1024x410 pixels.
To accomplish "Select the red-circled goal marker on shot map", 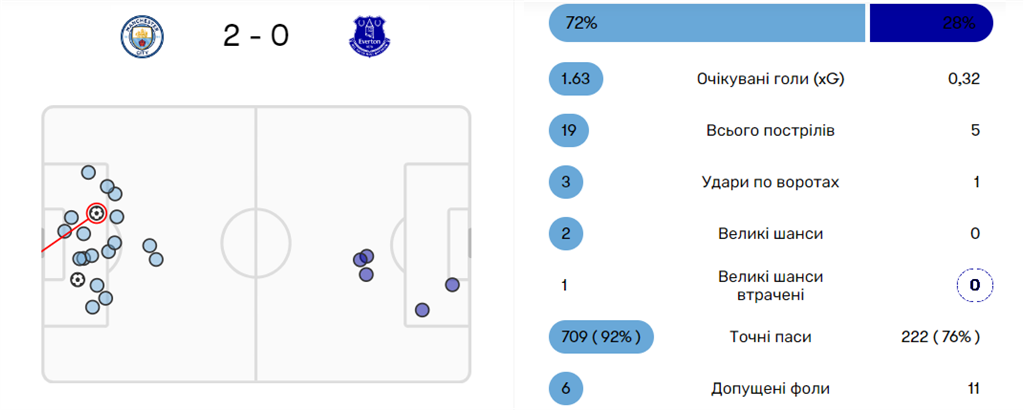I will coord(96,212).
